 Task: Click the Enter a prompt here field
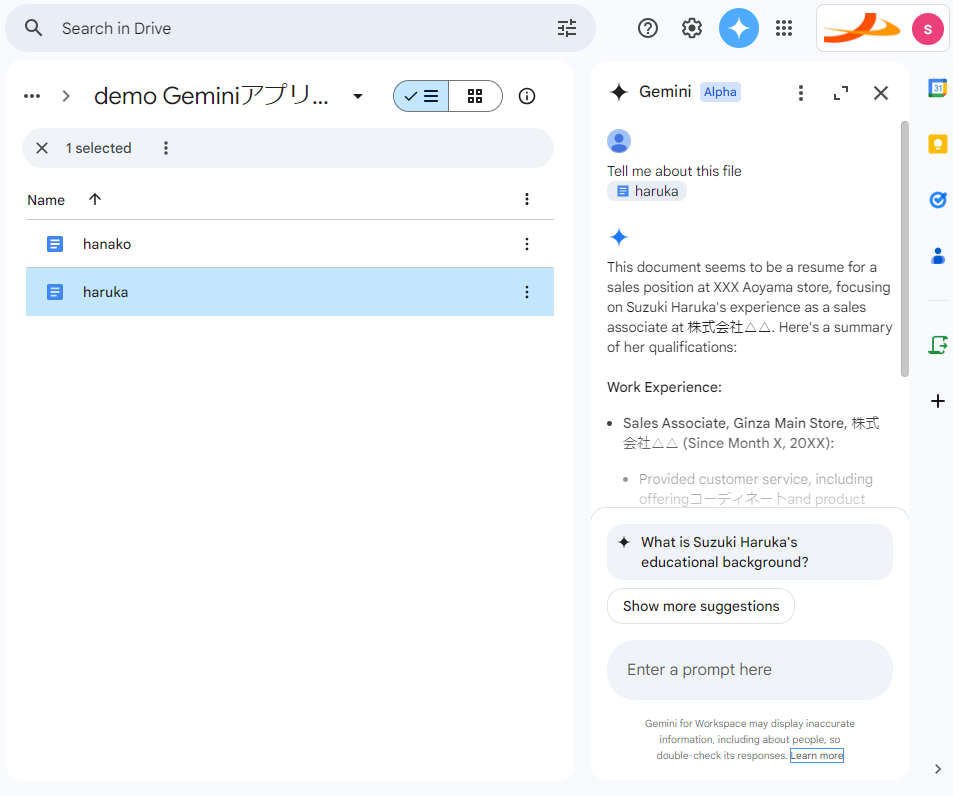point(749,670)
